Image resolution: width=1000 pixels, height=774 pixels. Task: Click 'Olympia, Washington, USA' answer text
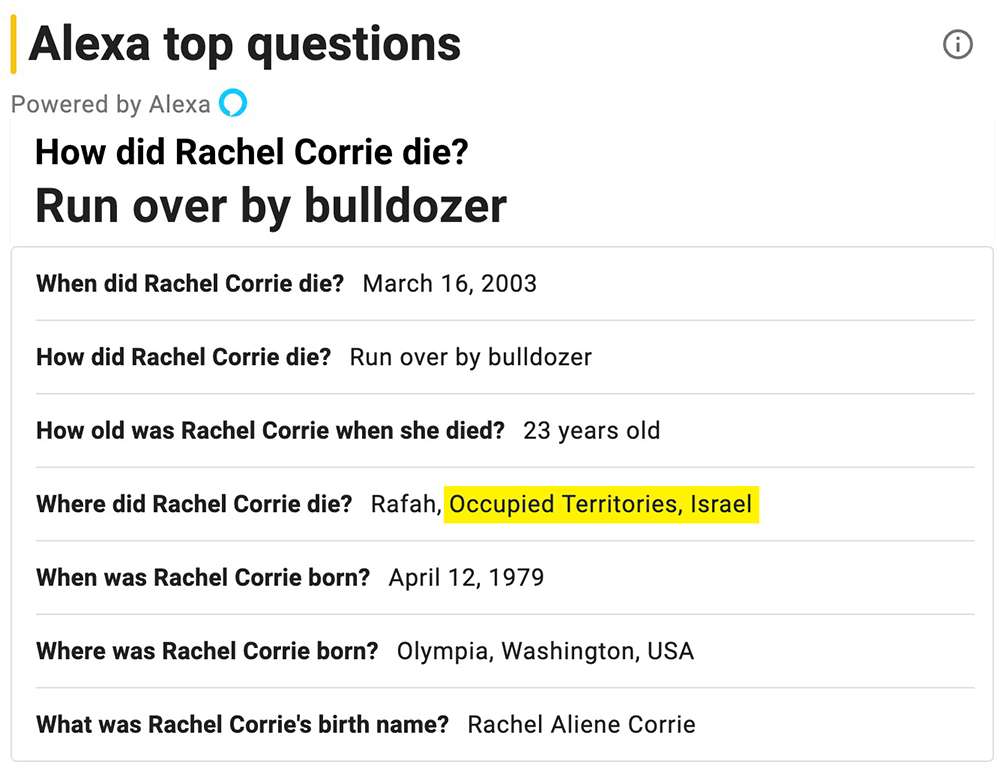click(x=545, y=651)
